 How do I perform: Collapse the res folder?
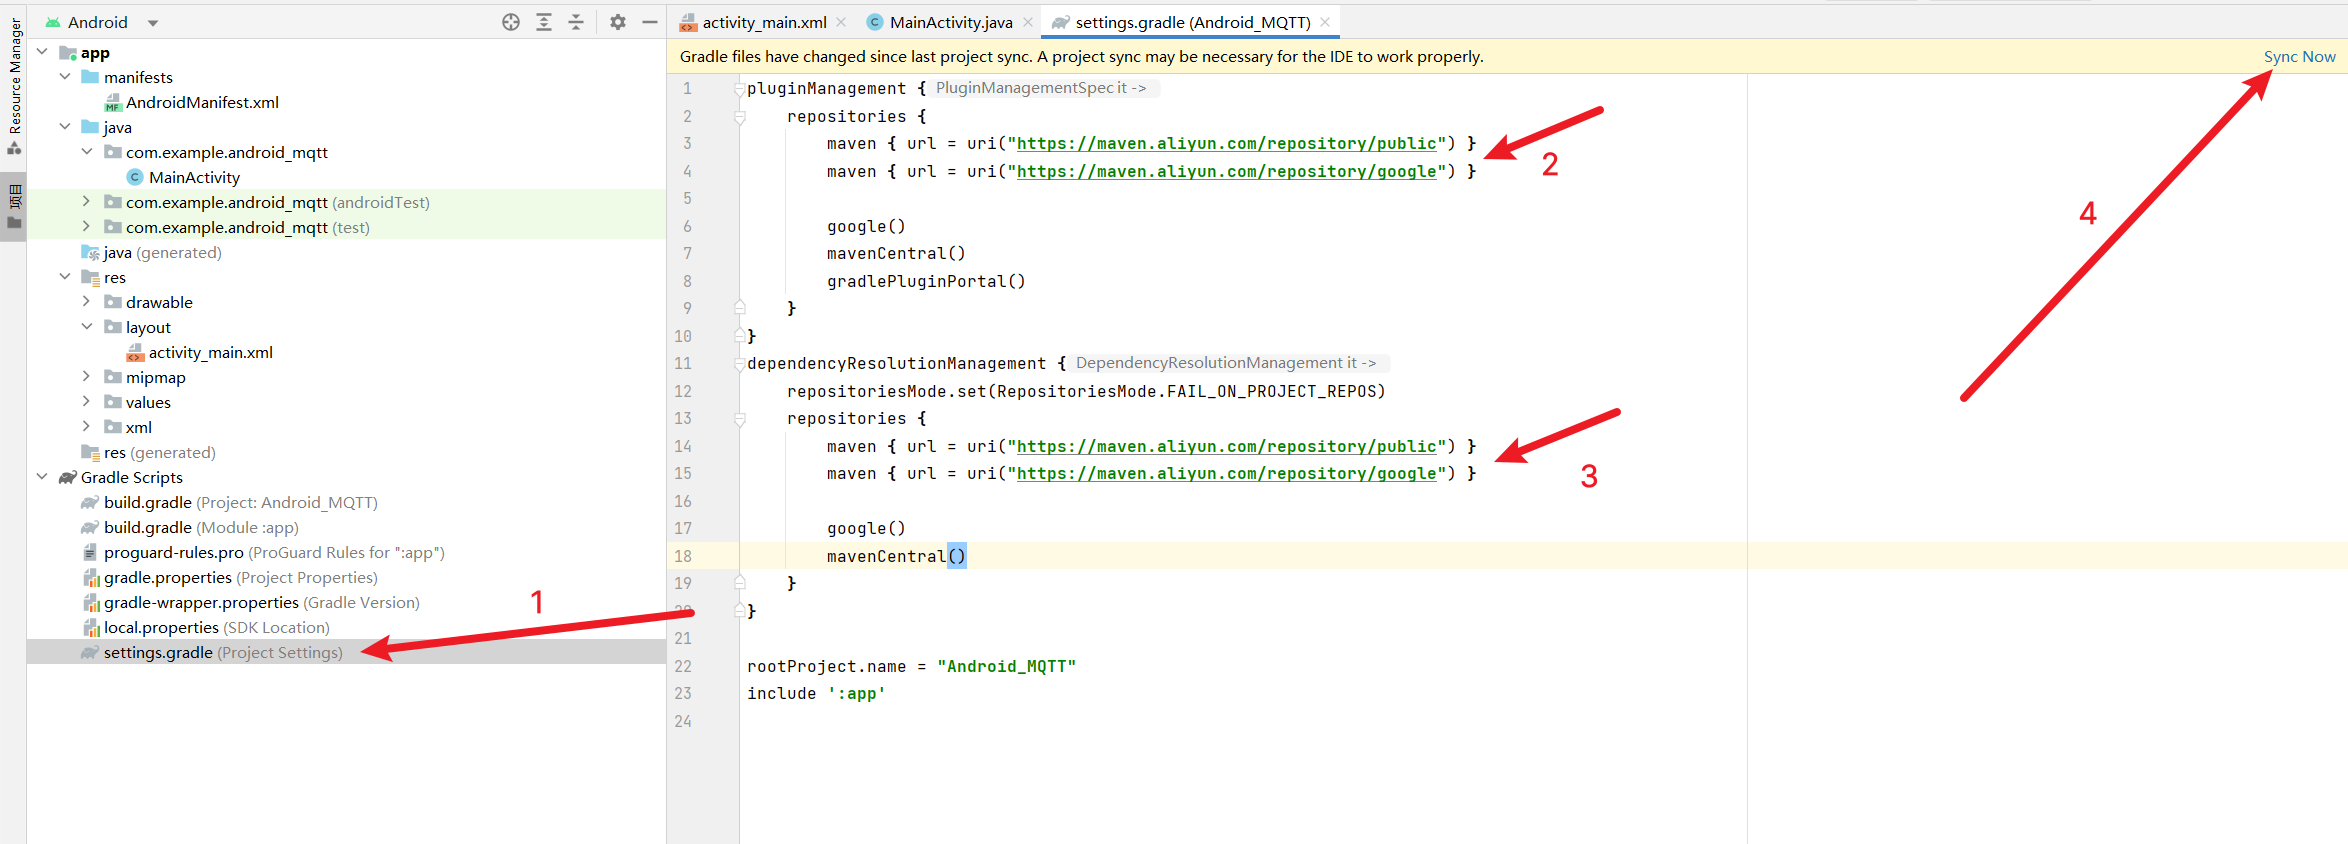[65, 276]
